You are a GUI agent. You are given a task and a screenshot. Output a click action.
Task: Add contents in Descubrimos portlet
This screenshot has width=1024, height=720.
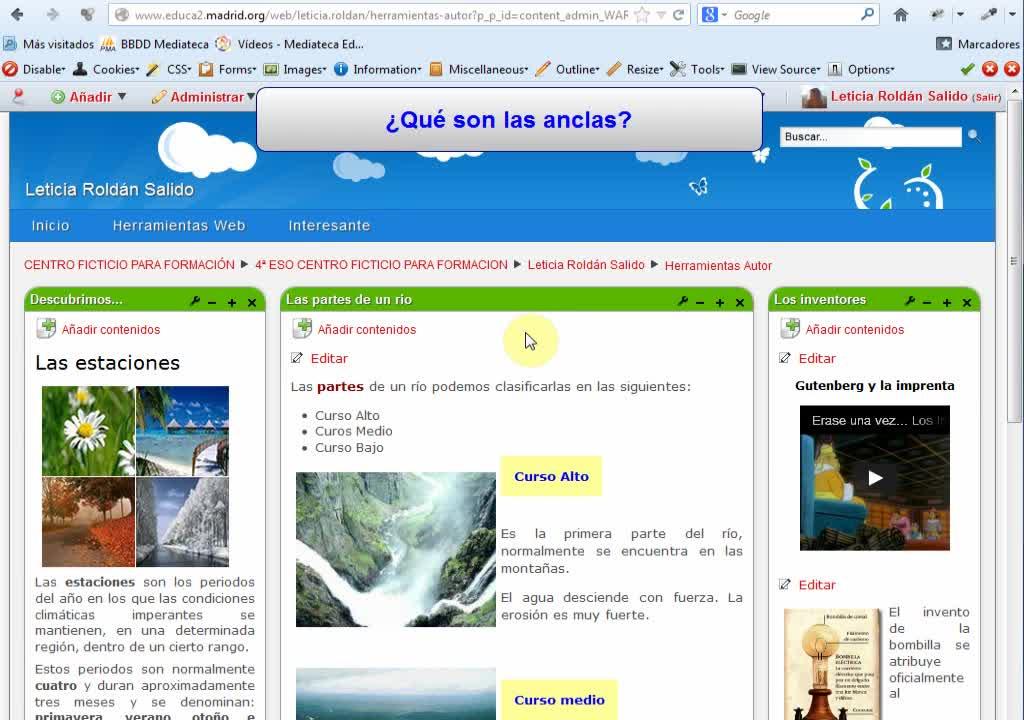[99, 329]
